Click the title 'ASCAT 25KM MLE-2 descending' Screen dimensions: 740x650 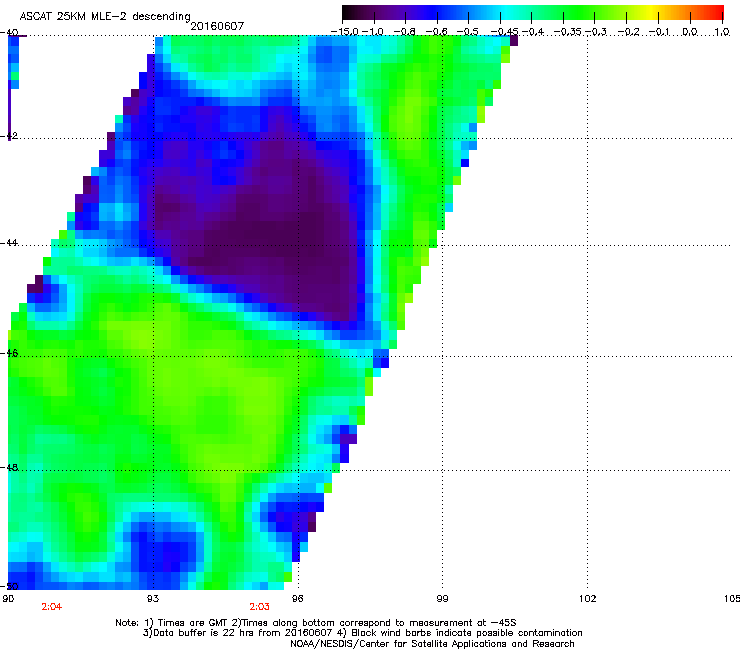(x=105, y=16)
